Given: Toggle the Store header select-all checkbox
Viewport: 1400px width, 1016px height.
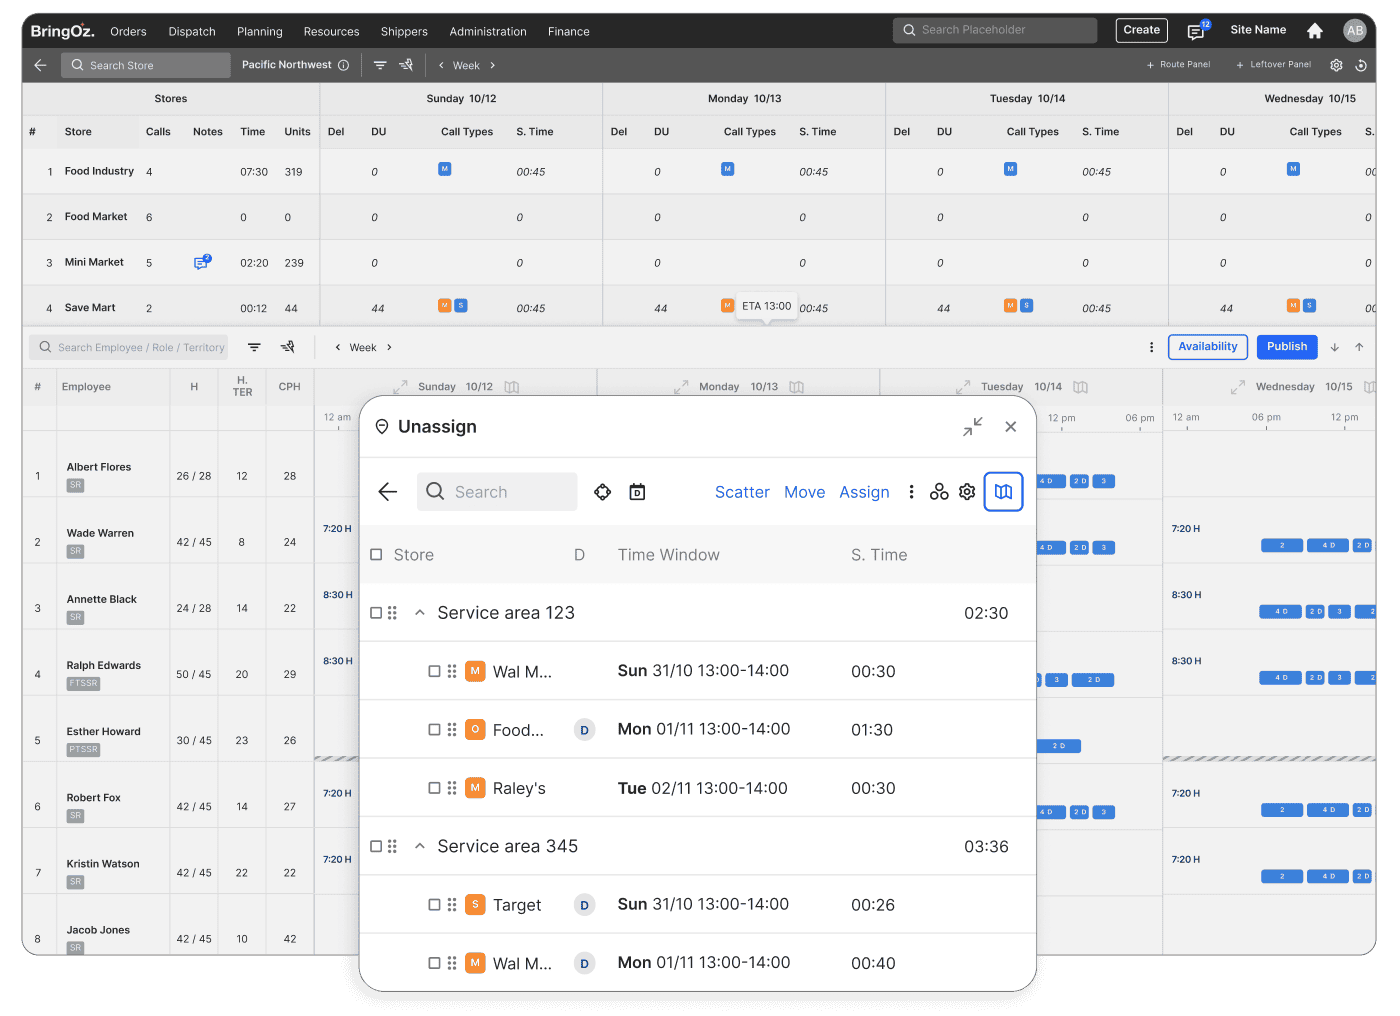Looking at the screenshot, I should coord(376,554).
